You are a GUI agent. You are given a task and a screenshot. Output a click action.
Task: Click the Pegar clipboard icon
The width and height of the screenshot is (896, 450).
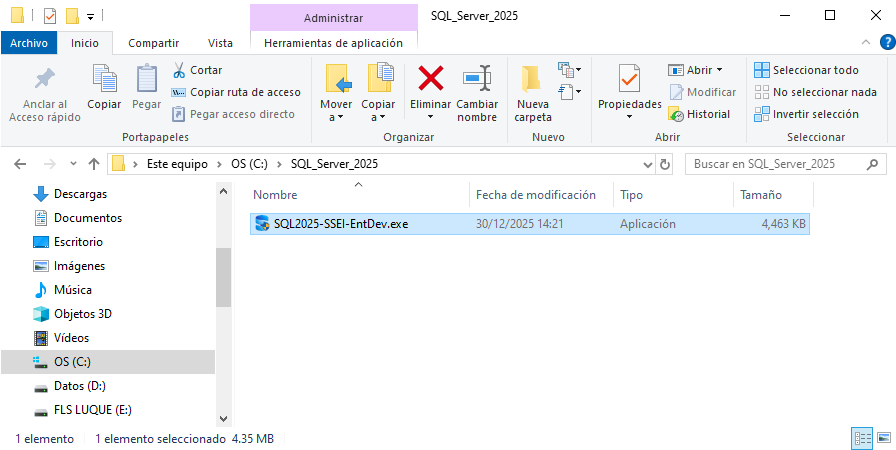(x=146, y=78)
